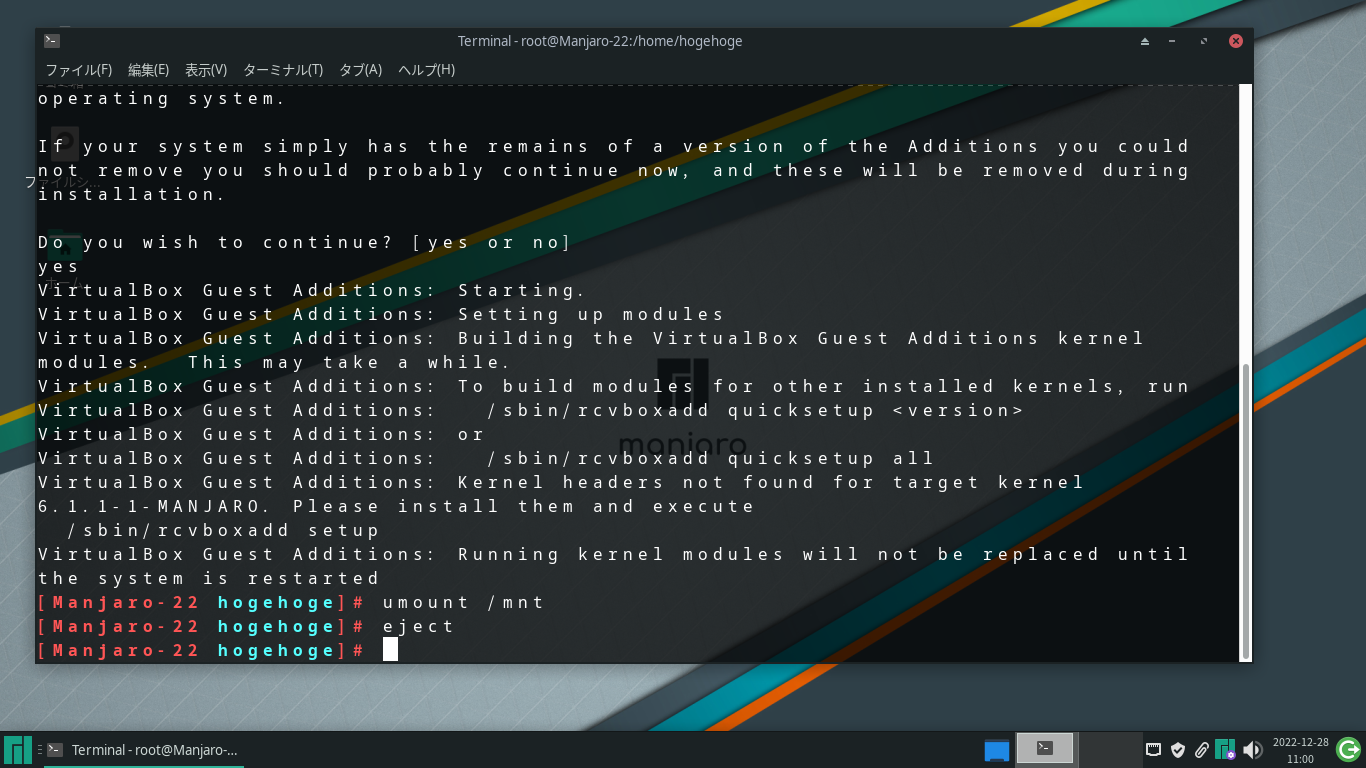Open the 表示(V) menu

click(206, 70)
